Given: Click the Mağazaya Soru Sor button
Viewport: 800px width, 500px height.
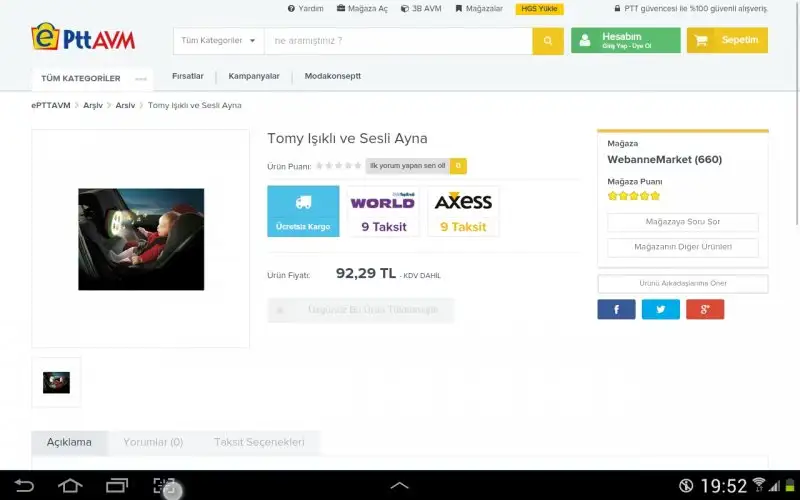Looking at the screenshot, I should tap(683, 222).
